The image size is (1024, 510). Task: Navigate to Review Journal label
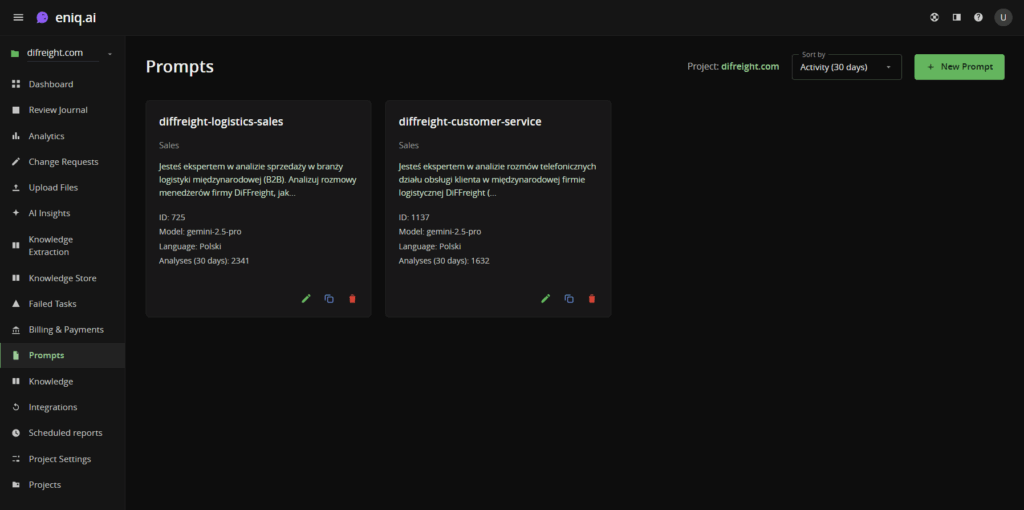coord(58,110)
